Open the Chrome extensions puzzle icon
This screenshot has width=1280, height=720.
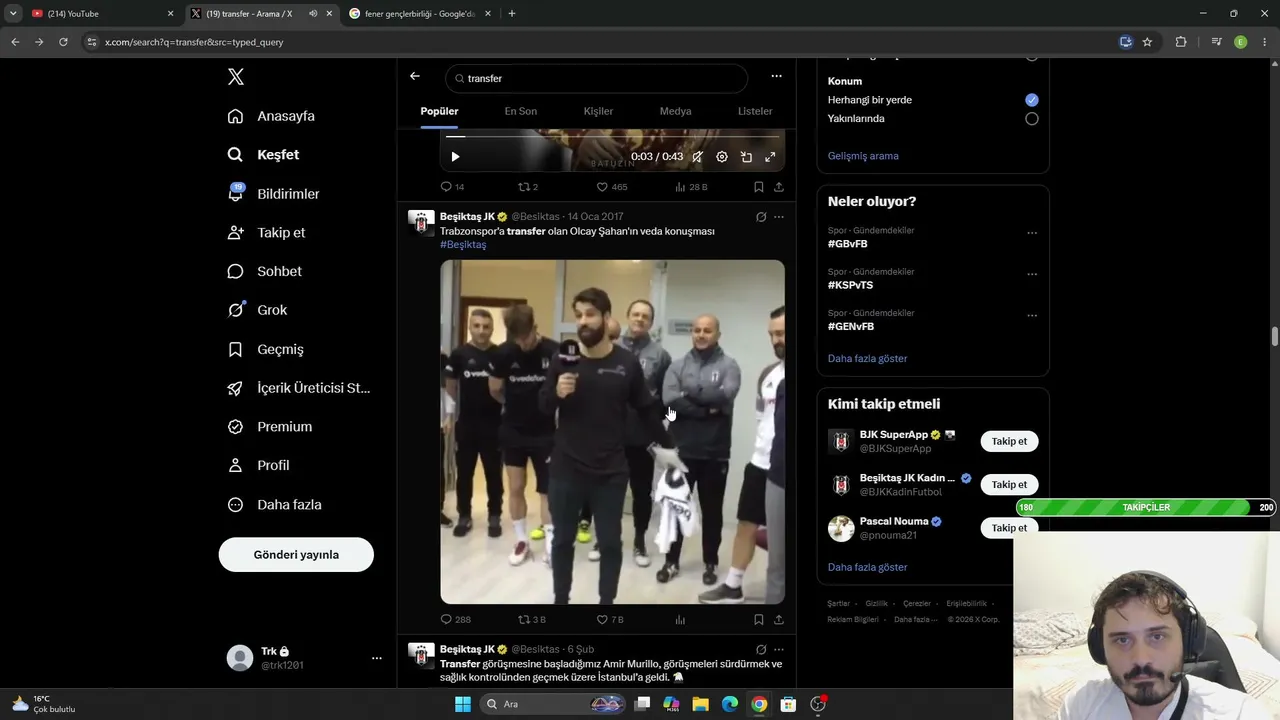click(1181, 42)
